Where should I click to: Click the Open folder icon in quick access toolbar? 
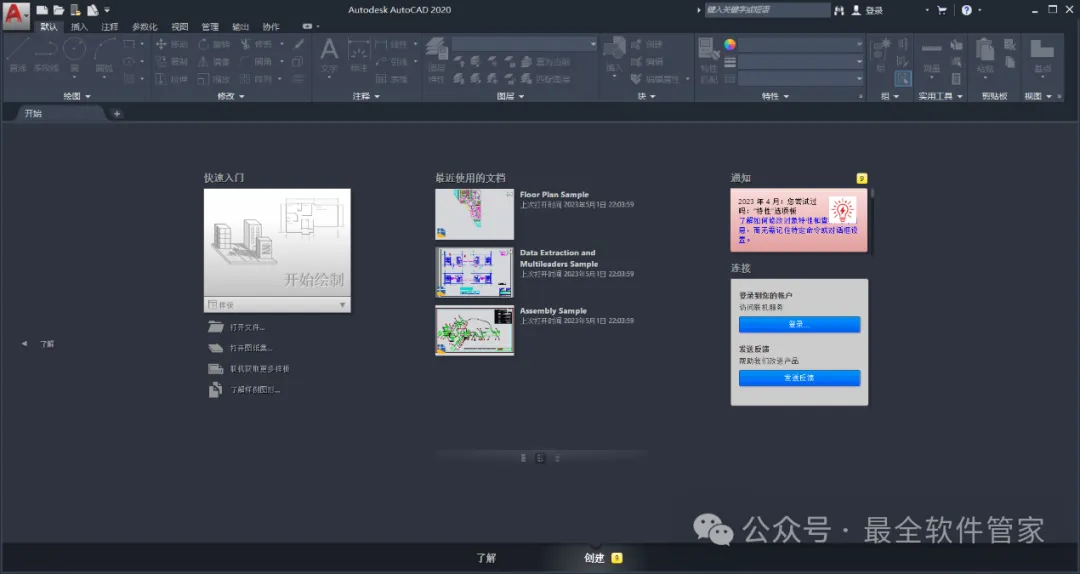pyautogui.click(x=59, y=10)
